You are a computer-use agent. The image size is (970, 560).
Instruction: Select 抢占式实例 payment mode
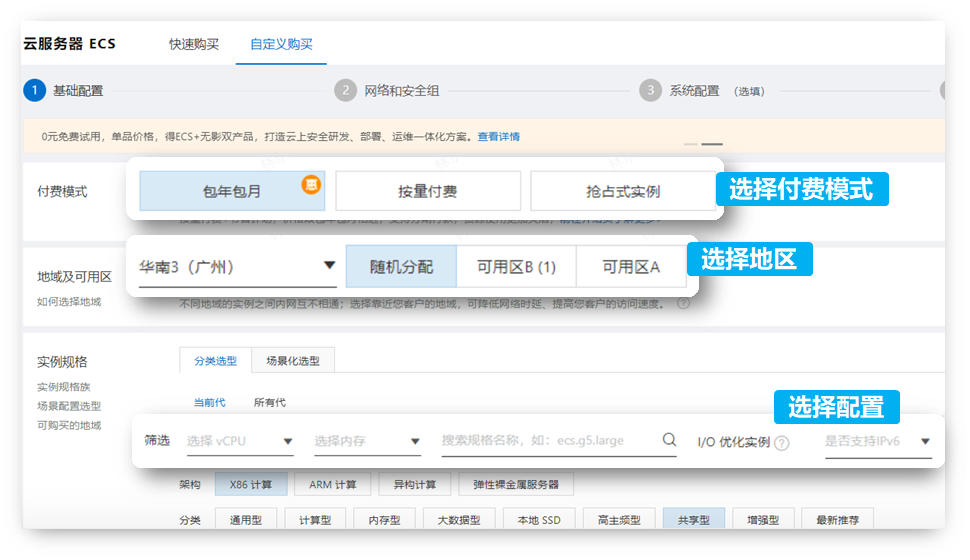tap(623, 191)
